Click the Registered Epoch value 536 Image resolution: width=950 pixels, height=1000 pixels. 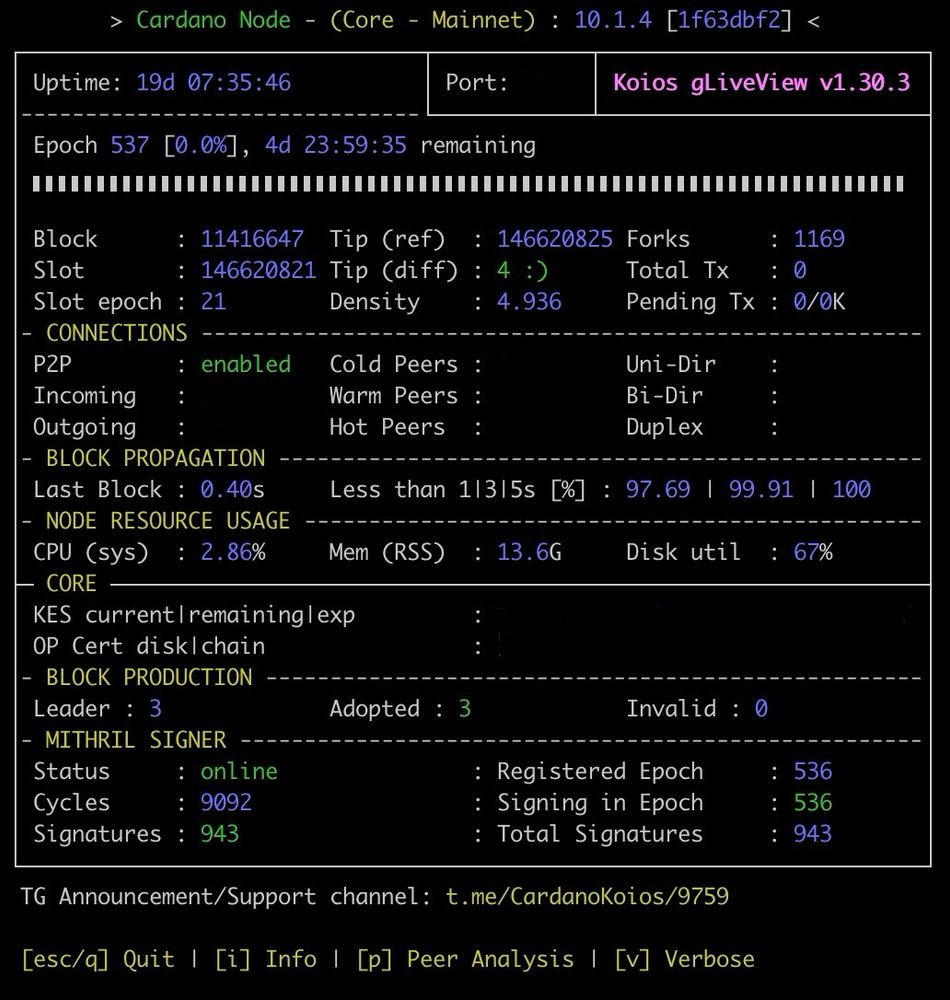pyautogui.click(x=812, y=770)
